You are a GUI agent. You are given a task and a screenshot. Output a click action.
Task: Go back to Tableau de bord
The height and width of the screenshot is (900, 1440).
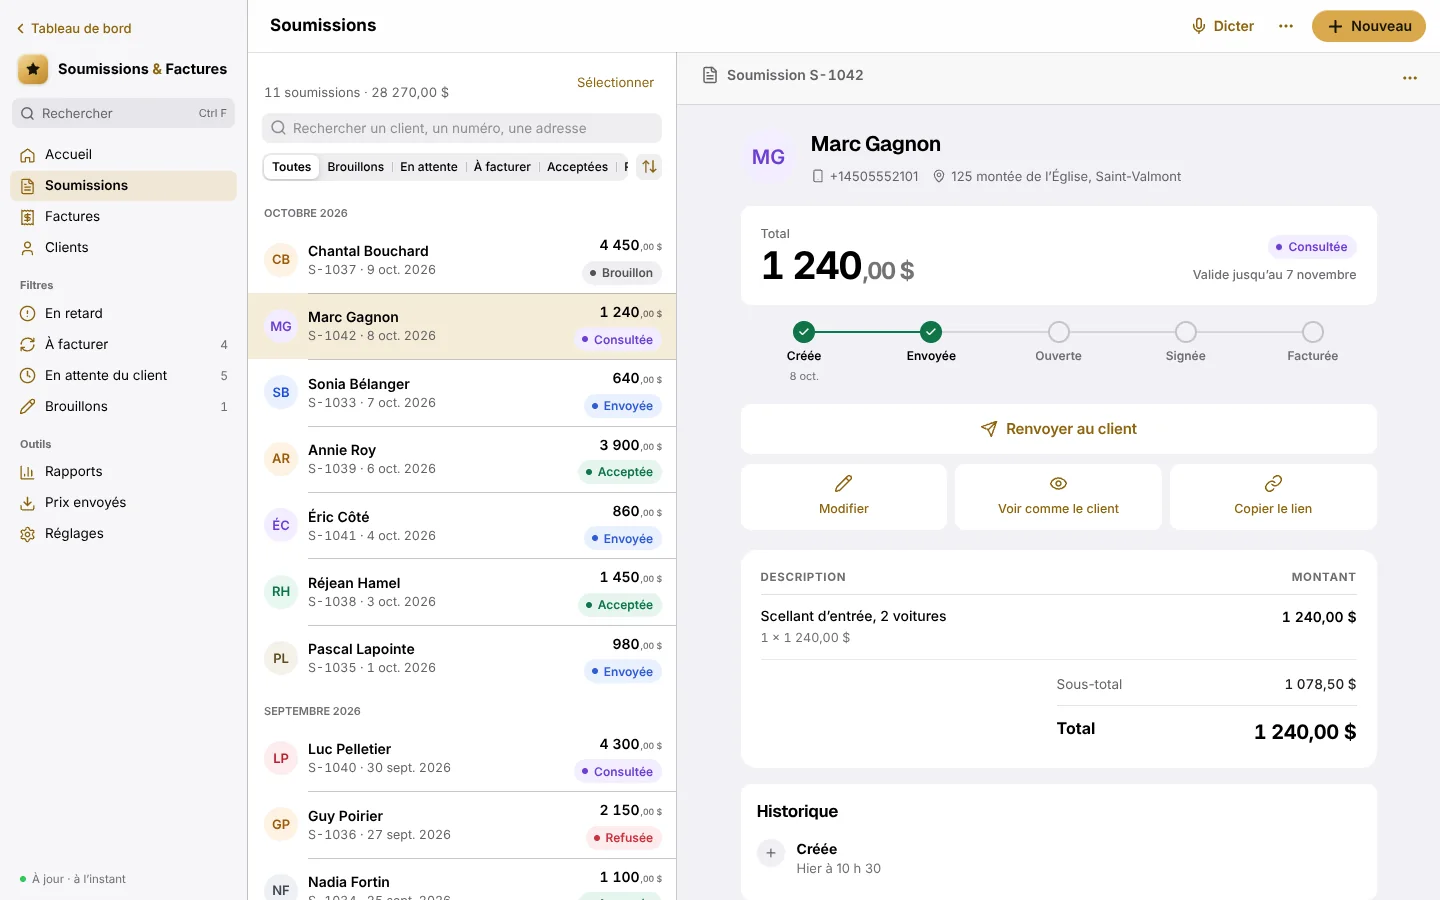click(x=74, y=28)
